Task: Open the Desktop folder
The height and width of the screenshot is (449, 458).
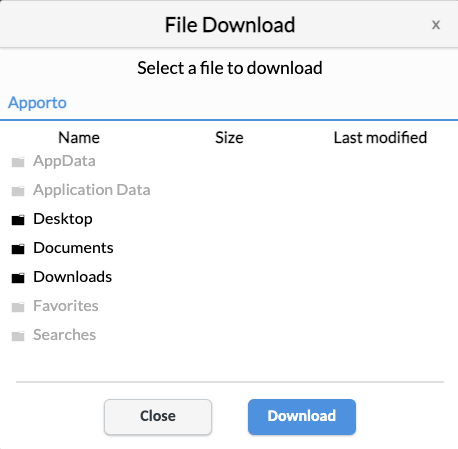Action: (x=63, y=219)
